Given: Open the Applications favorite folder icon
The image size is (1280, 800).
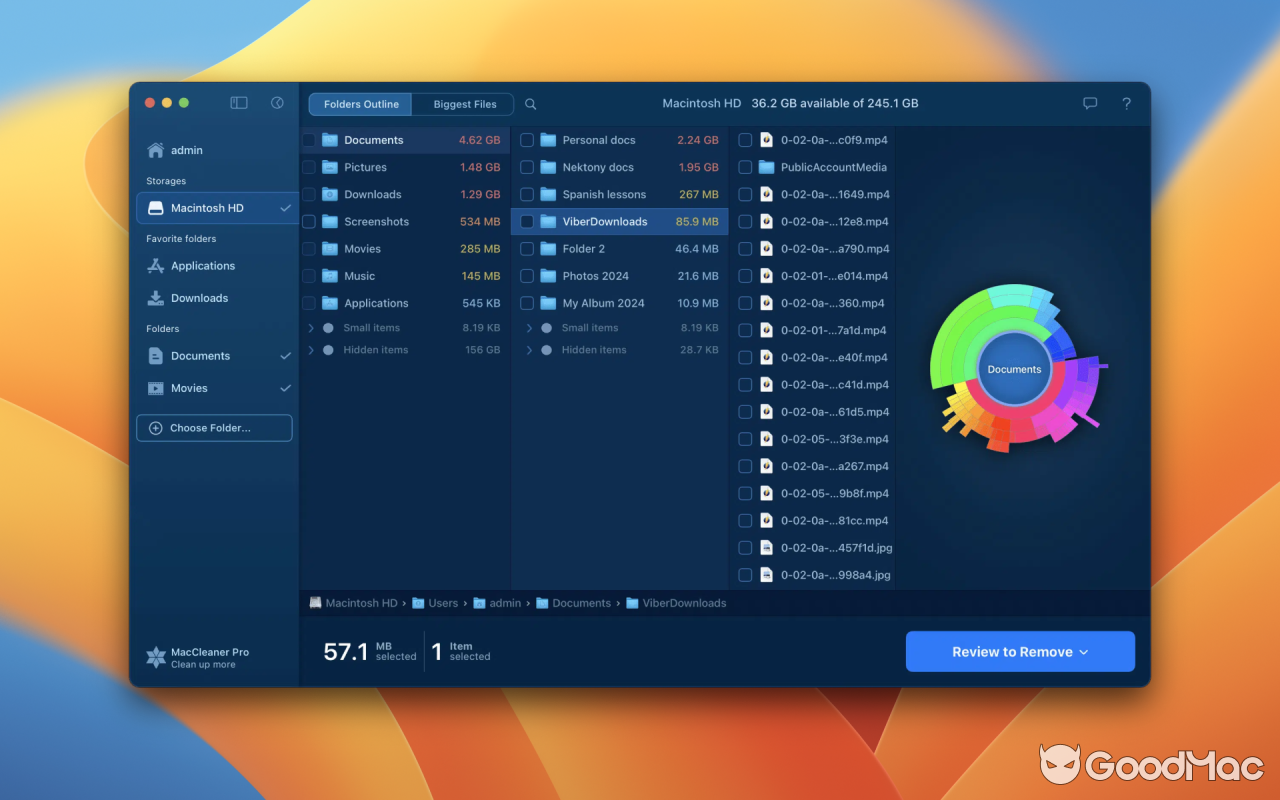Looking at the screenshot, I should tap(157, 265).
